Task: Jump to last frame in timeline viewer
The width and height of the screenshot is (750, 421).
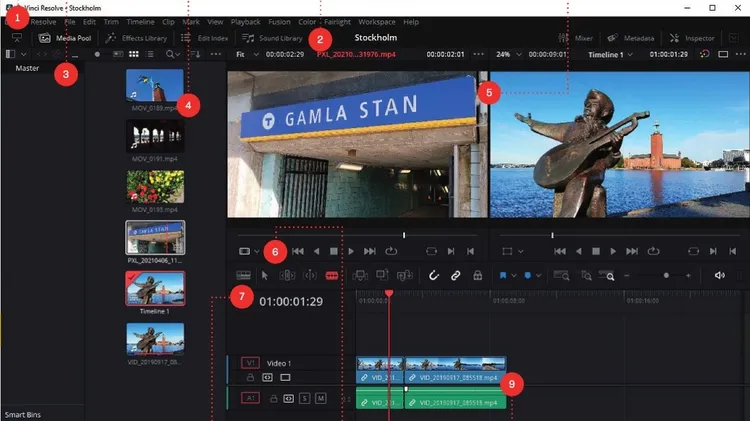Action: (x=632, y=251)
